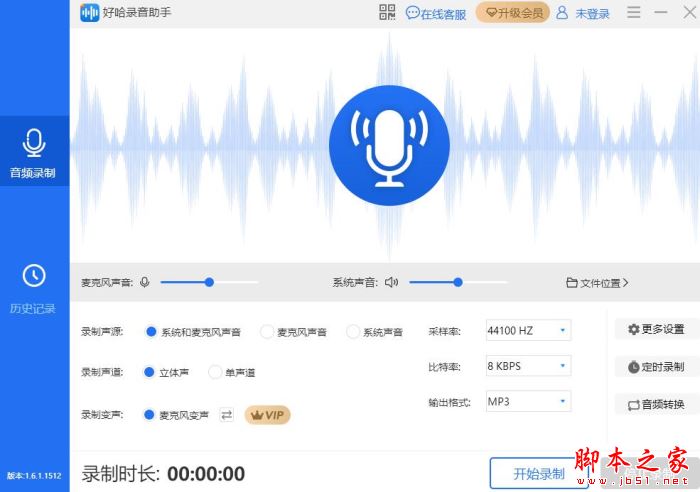Minimize the recorder window

[661, 12]
